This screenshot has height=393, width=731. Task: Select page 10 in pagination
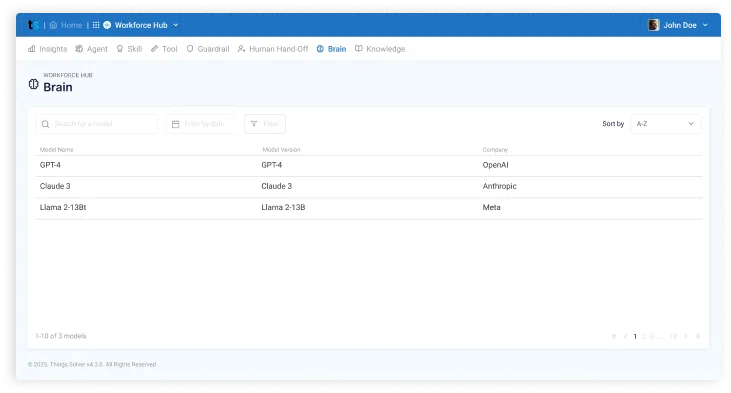pyautogui.click(x=673, y=337)
